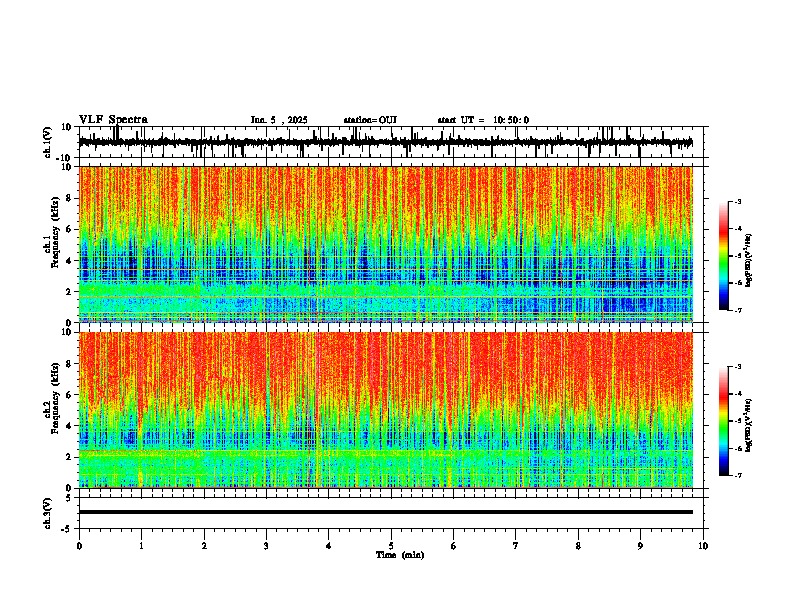Click the time axis tick label "6"
This screenshot has height=612, width=792.
(x=454, y=546)
